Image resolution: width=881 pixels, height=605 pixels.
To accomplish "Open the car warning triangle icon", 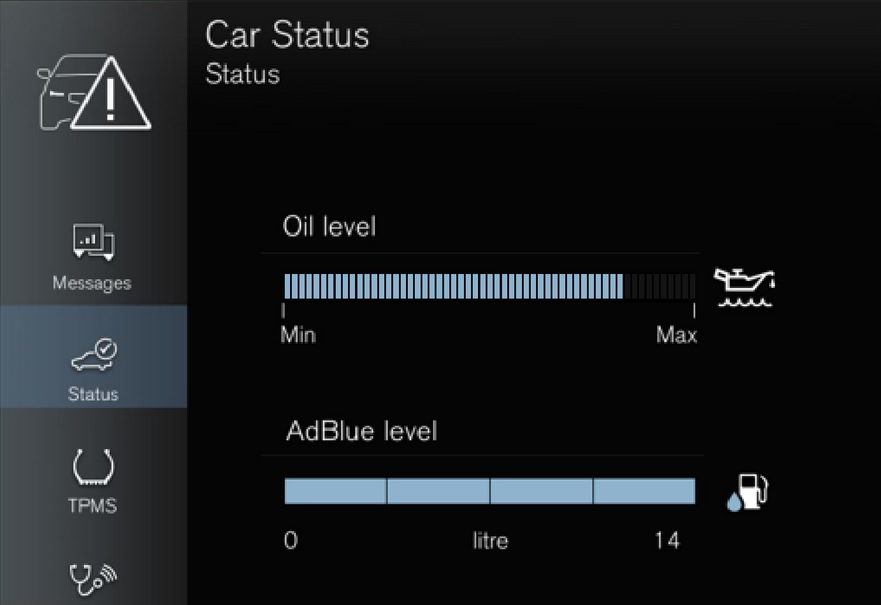I will pyautogui.click(x=94, y=92).
